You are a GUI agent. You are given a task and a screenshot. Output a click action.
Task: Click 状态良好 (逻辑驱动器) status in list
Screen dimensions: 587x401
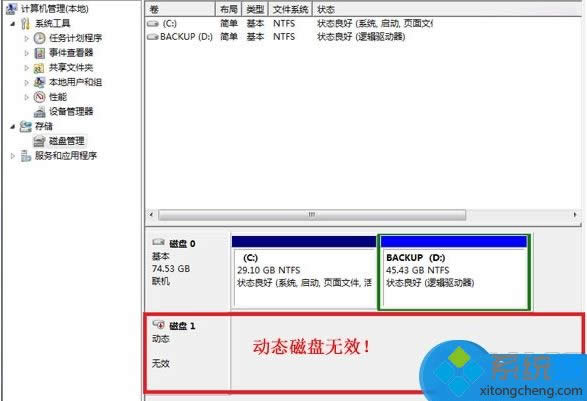[x=361, y=37]
